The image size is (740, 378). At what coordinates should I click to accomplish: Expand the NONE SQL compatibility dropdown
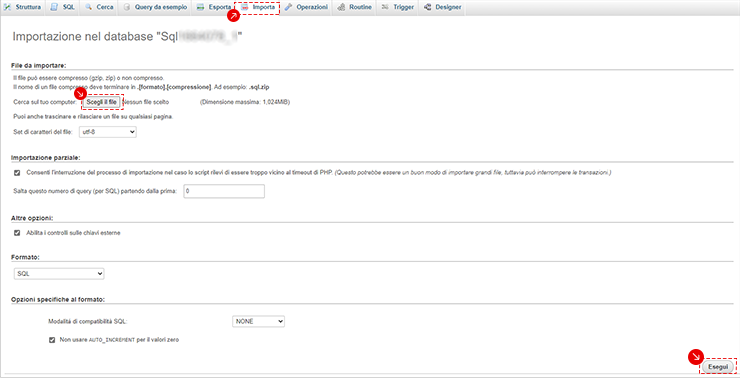pos(259,321)
